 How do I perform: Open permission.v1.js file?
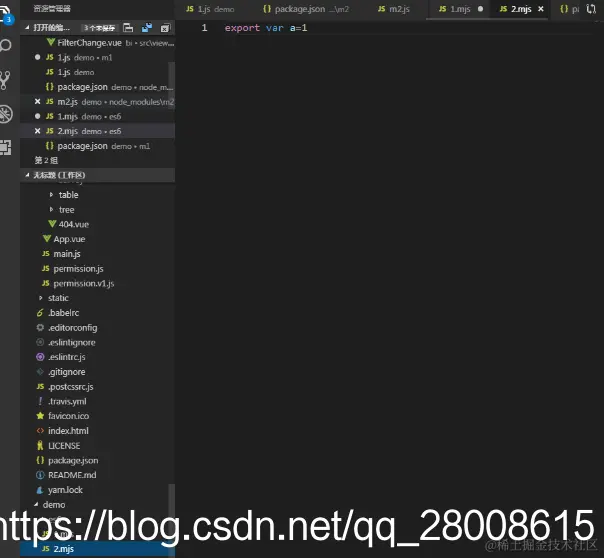pyautogui.click(x=97, y=283)
